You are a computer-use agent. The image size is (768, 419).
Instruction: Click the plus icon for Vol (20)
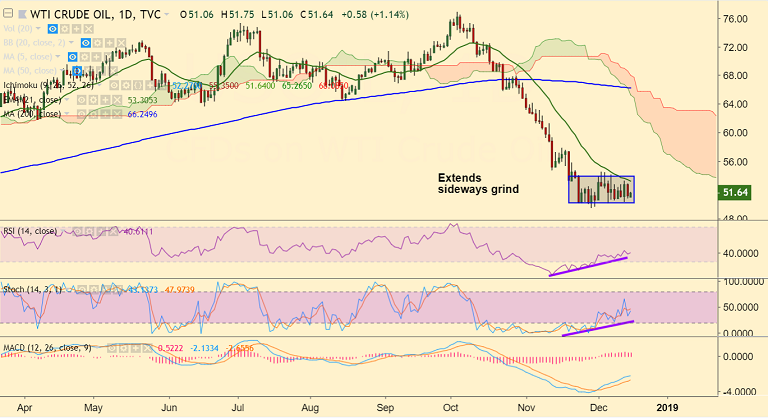point(76,29)
